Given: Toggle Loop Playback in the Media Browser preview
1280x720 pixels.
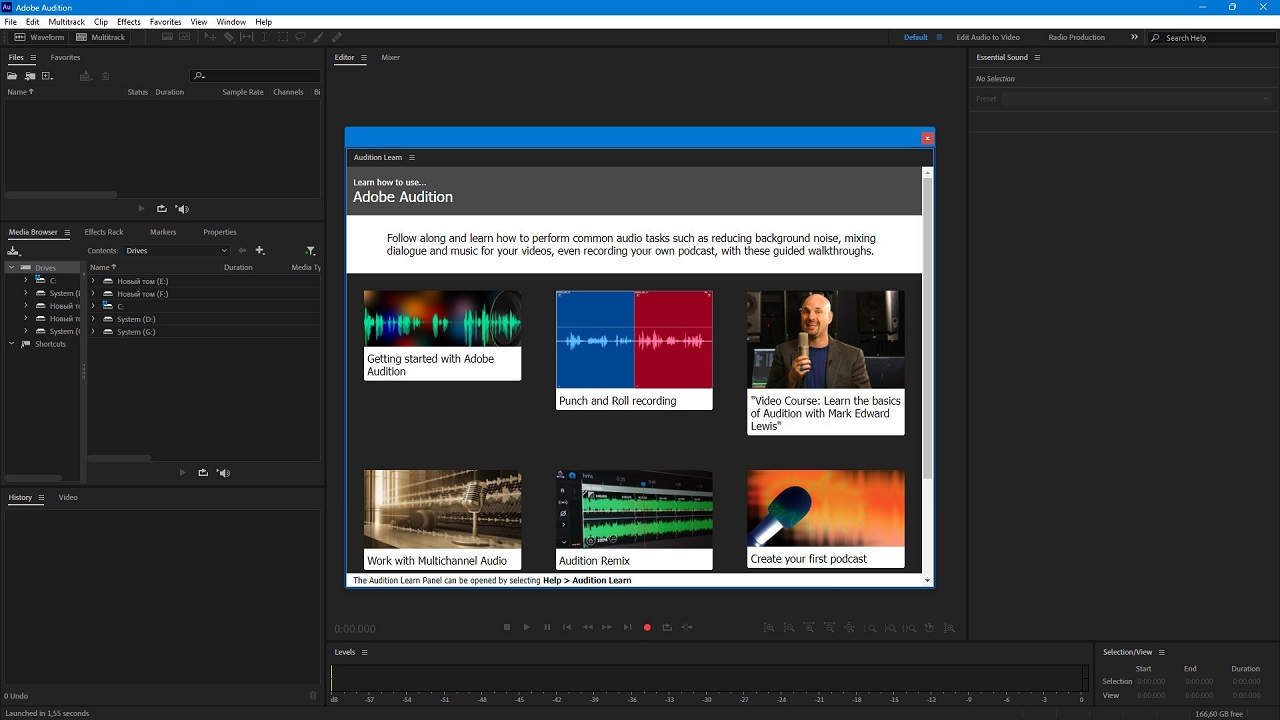Looking at the screenshot, I should [203, 473].
